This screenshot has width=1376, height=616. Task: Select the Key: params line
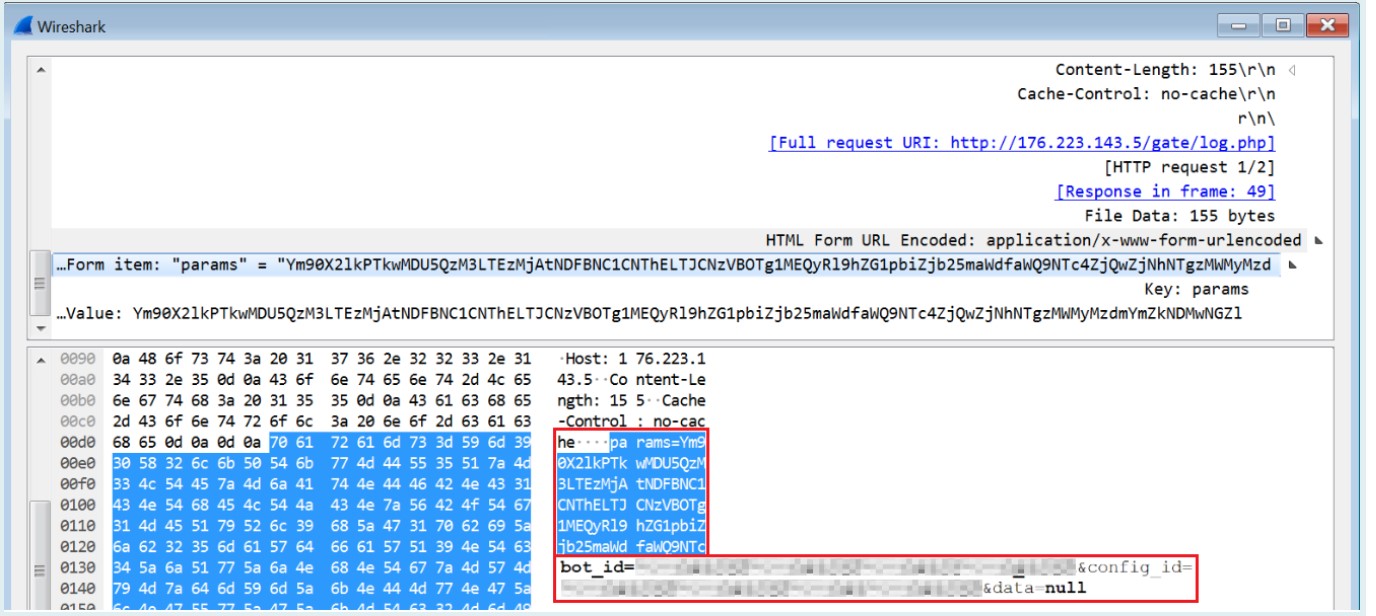[1196, 290]
